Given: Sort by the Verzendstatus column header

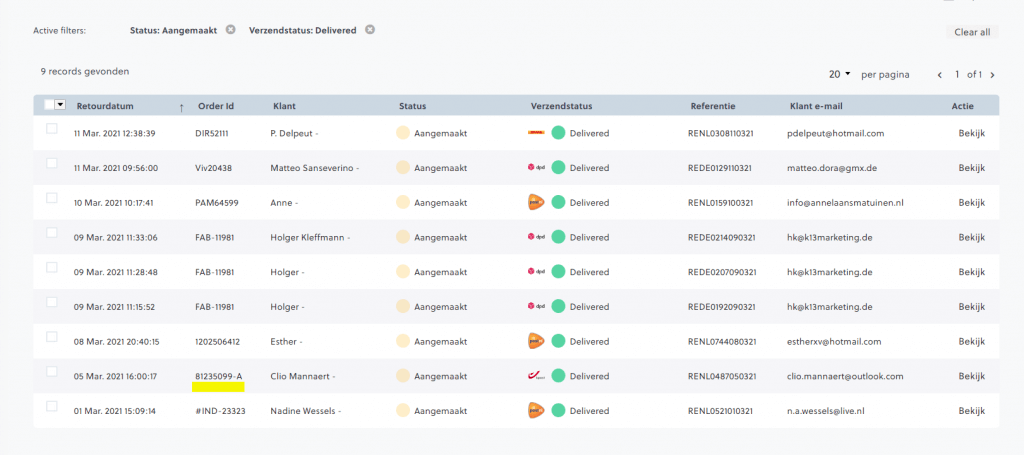Looking at the screenshot, I should pyautogui.click(x=561, y=106).
